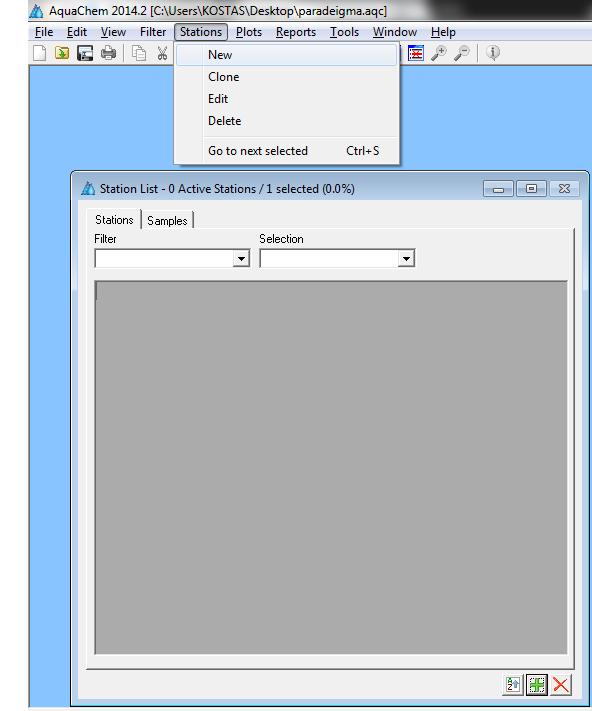This screenshot has height=711, width=592.
Task: Close the Station List window
Action: pos(564,188)
